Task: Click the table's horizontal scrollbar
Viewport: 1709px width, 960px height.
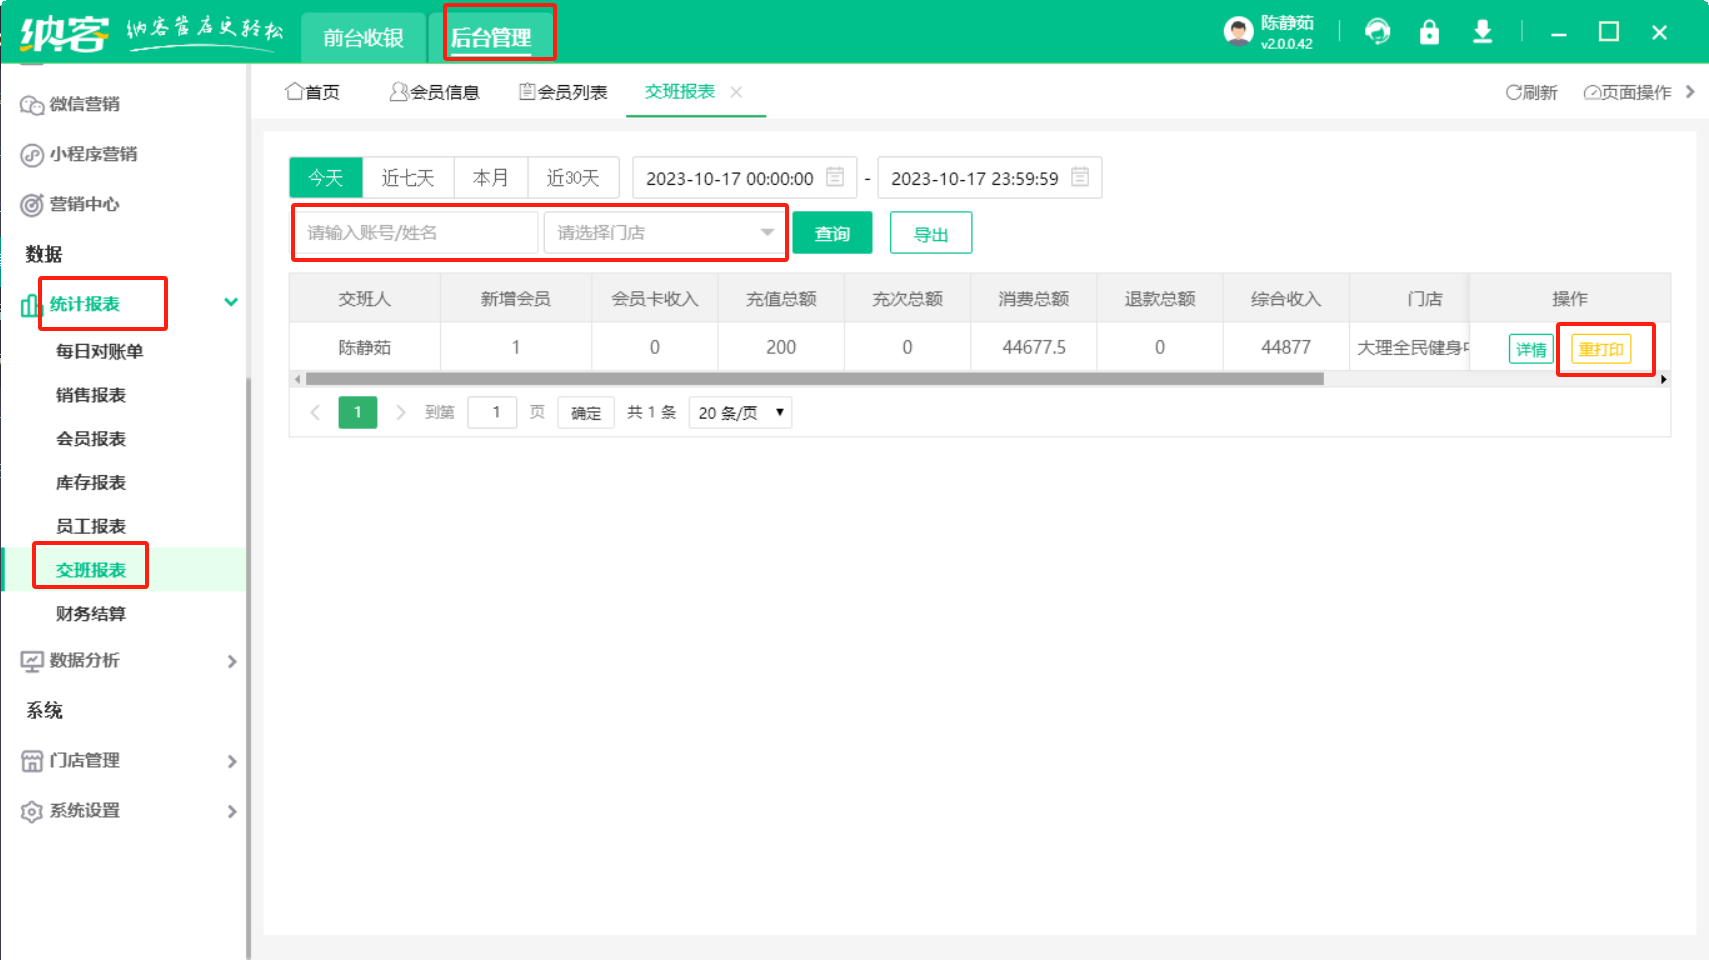Action: [814, 379]
